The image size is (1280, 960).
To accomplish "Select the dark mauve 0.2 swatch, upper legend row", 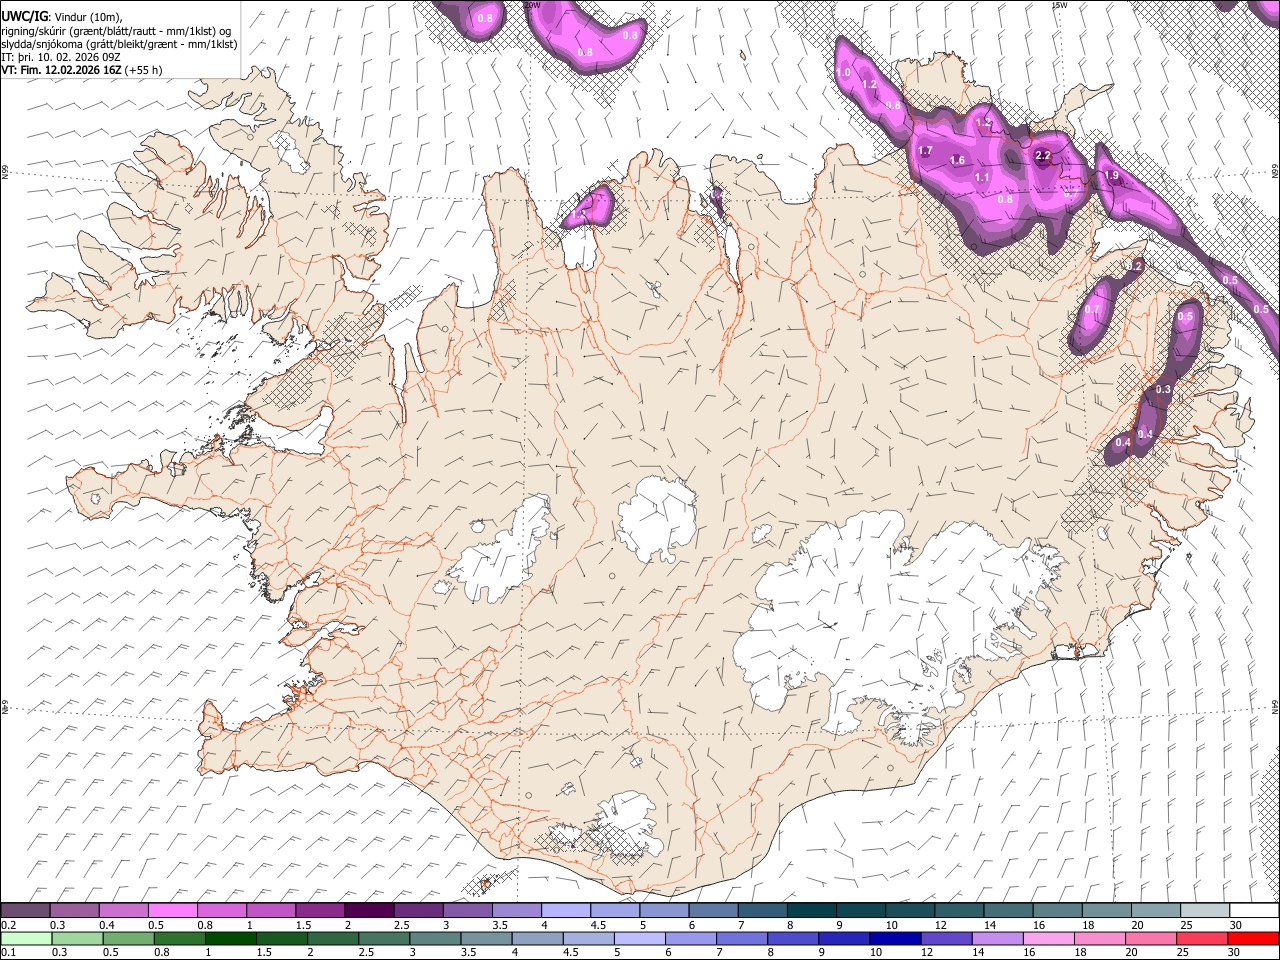I will click(25, 911).
